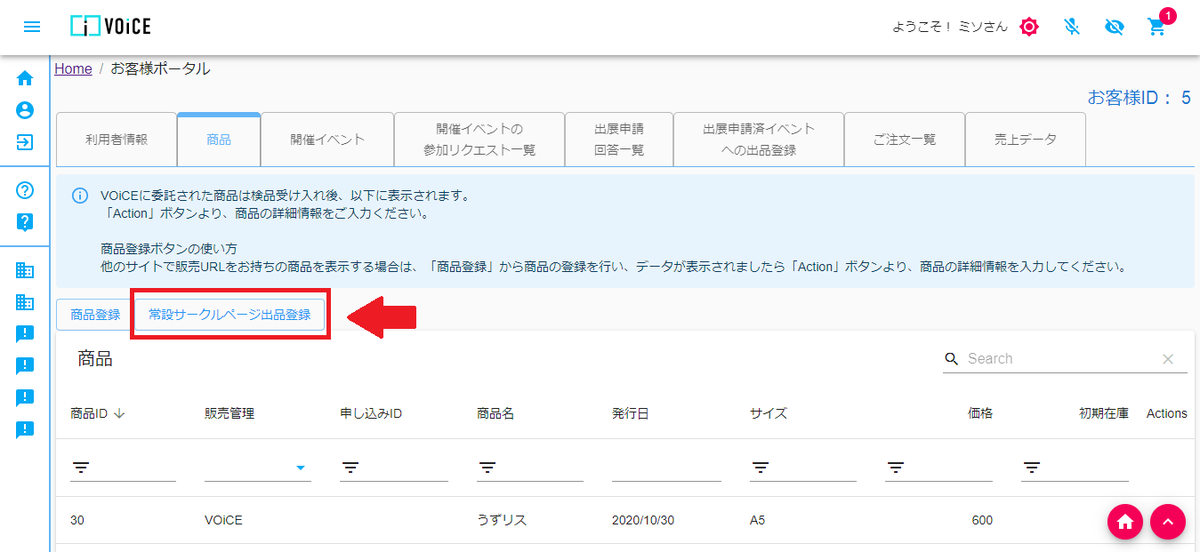
Task: Switch to the 開催イベント tab
Action: pos(327,140)
